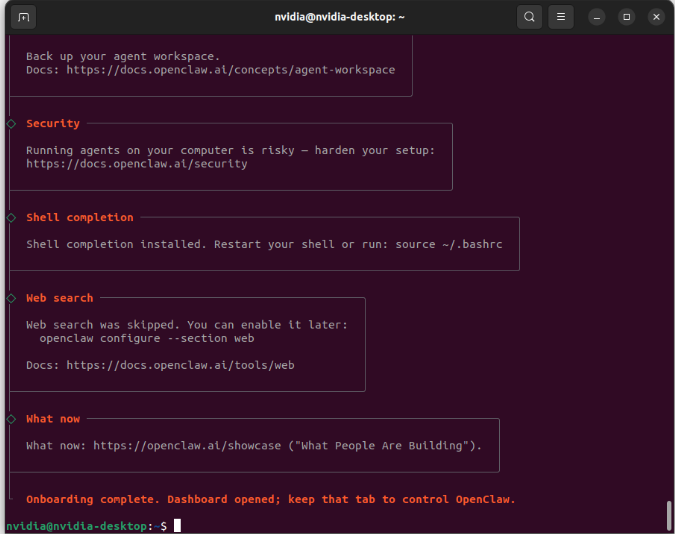Screen dimensions: 675x534
Task: Click the 'Running agents on your computer is risky' line
Action: [x=230, y=150]
